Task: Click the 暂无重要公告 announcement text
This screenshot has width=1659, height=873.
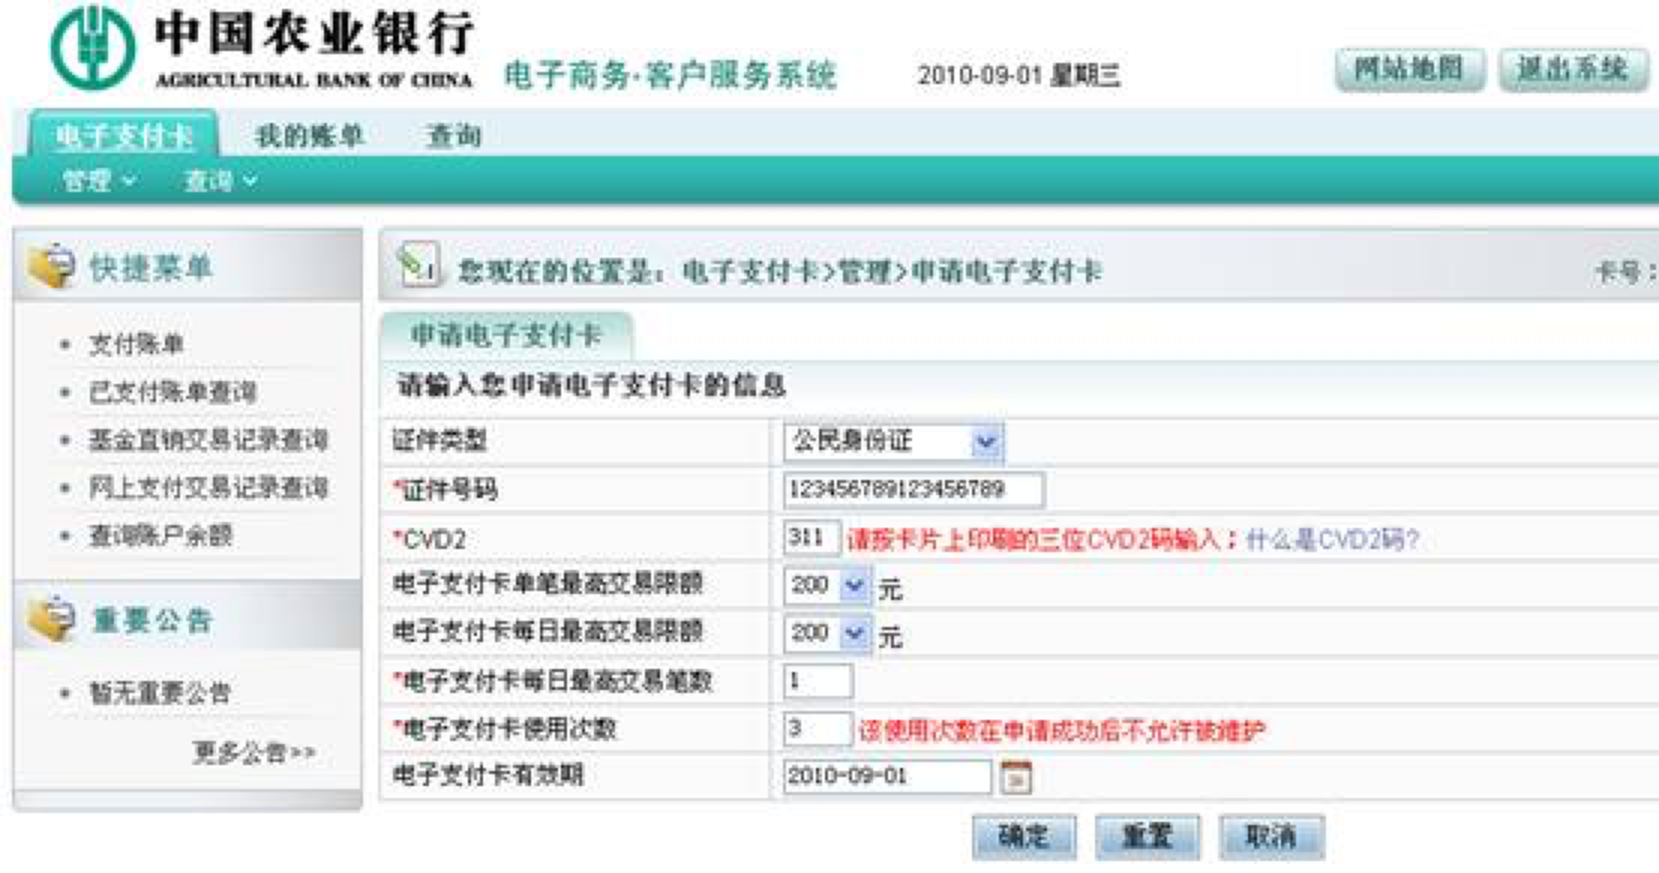Action: click(x=160, y=692)
